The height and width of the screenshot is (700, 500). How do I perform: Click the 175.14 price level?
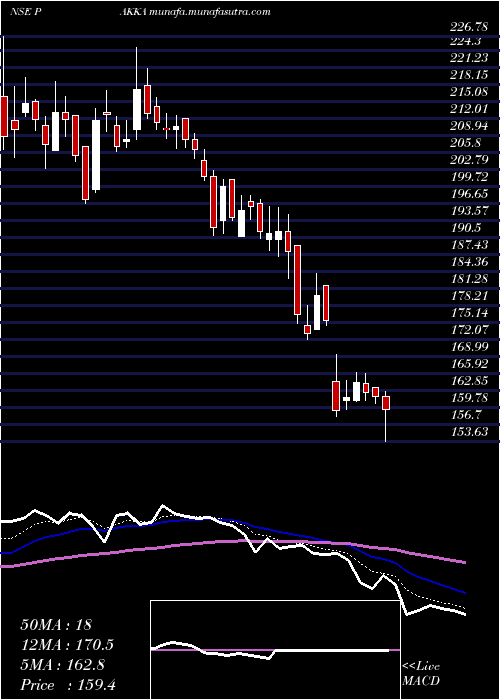coord(468,312)
